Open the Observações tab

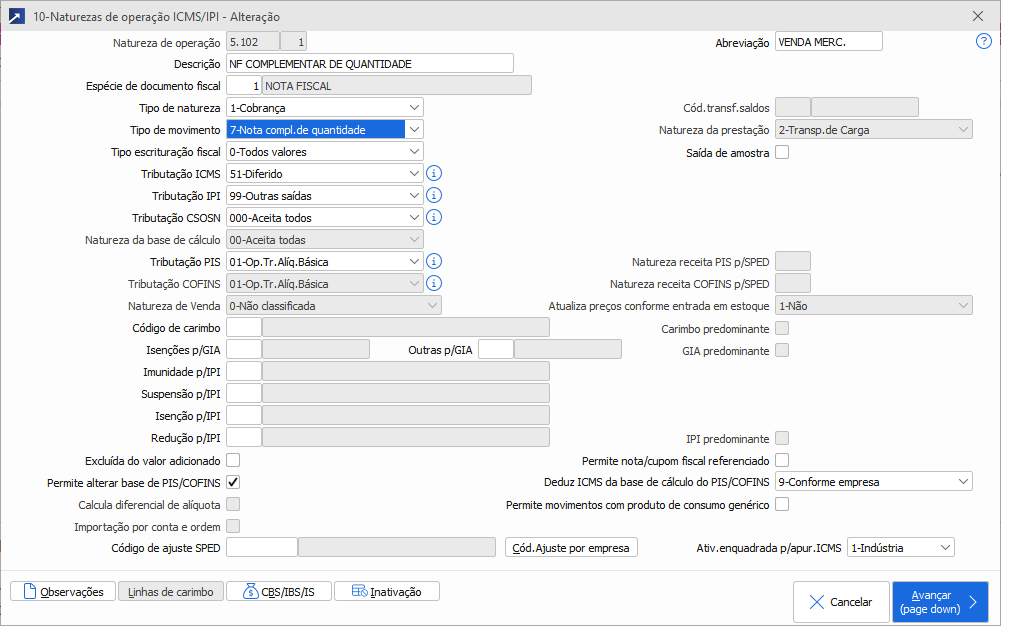(x=62, y=592)
